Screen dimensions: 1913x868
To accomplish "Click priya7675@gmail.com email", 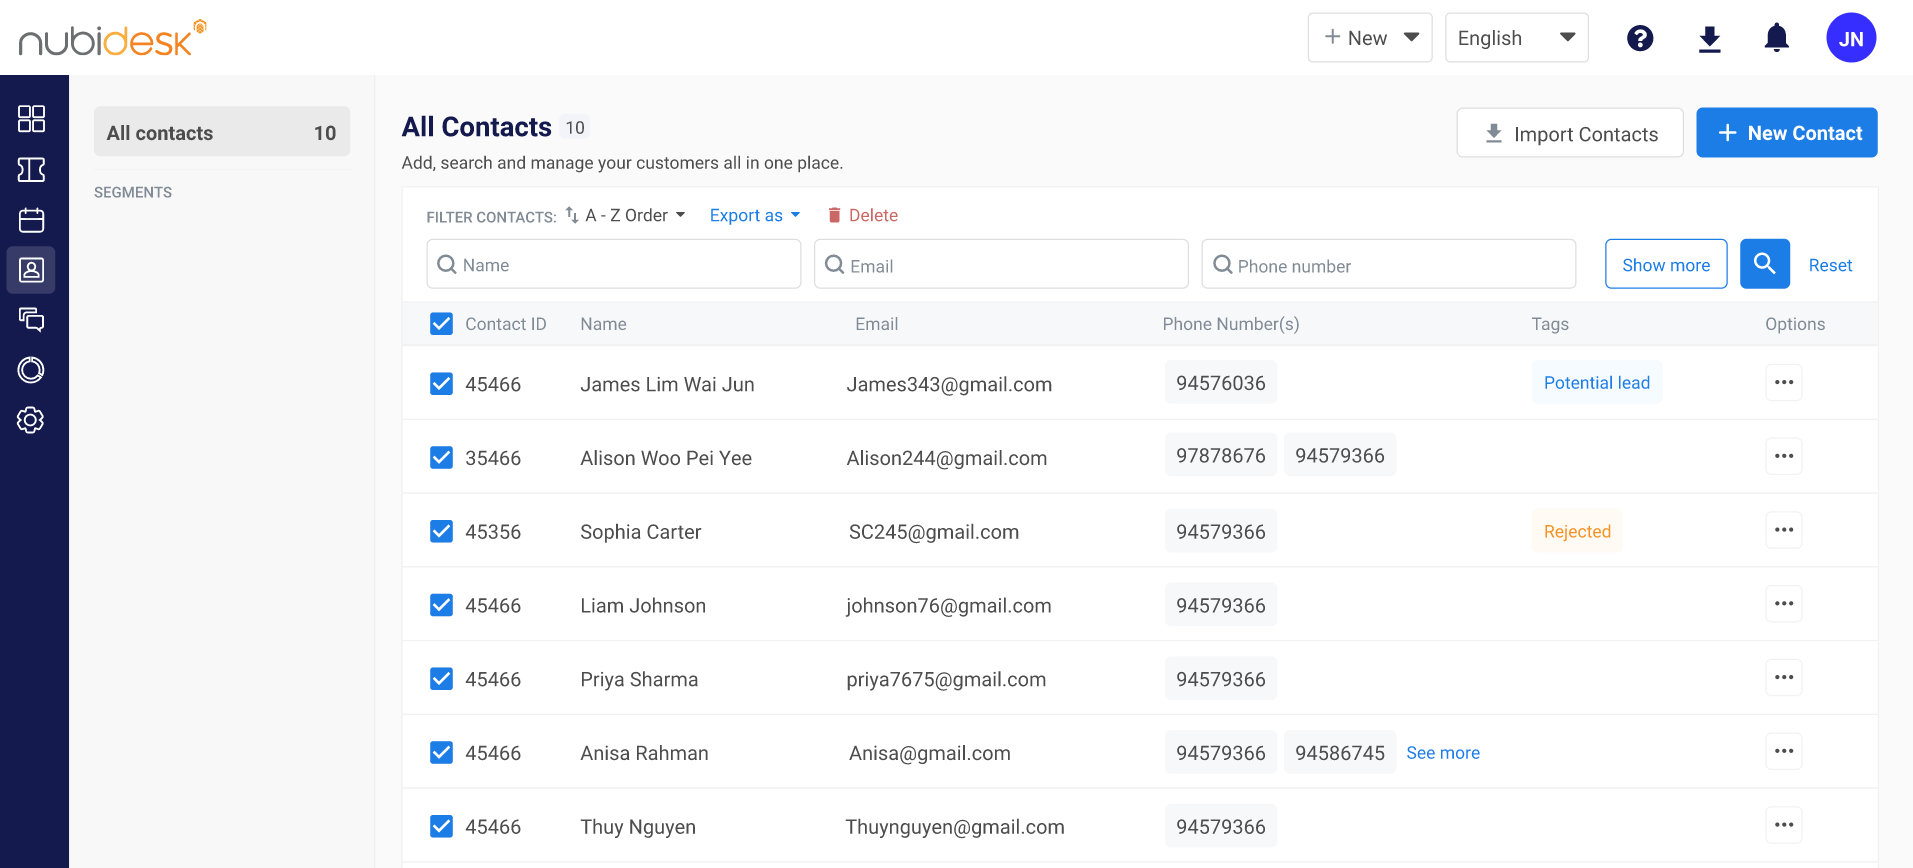I will tap(946, 680).
